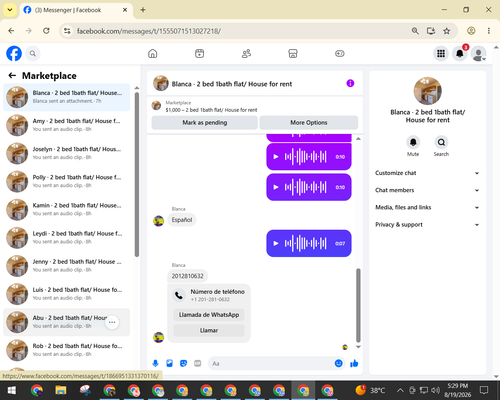This screenshot has height=400, width=500.
Task: Click the browser address bar URL
Action: [149, 31]
